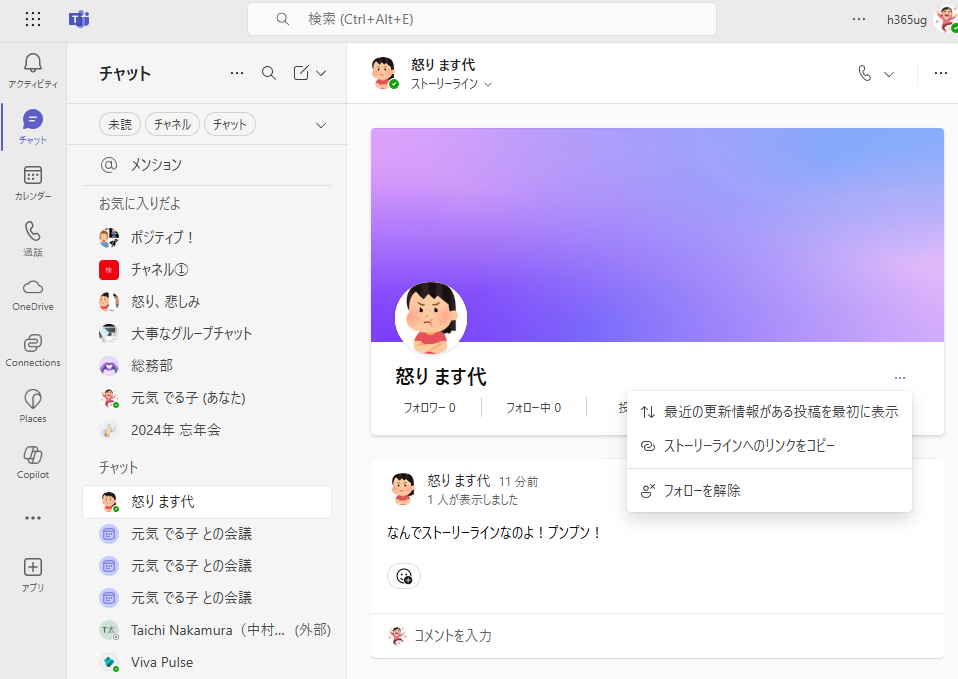Image resolution: width=958 pixels, height=679 pixels.
Task: Filter by チャネル chip
Action: point(172,125)
